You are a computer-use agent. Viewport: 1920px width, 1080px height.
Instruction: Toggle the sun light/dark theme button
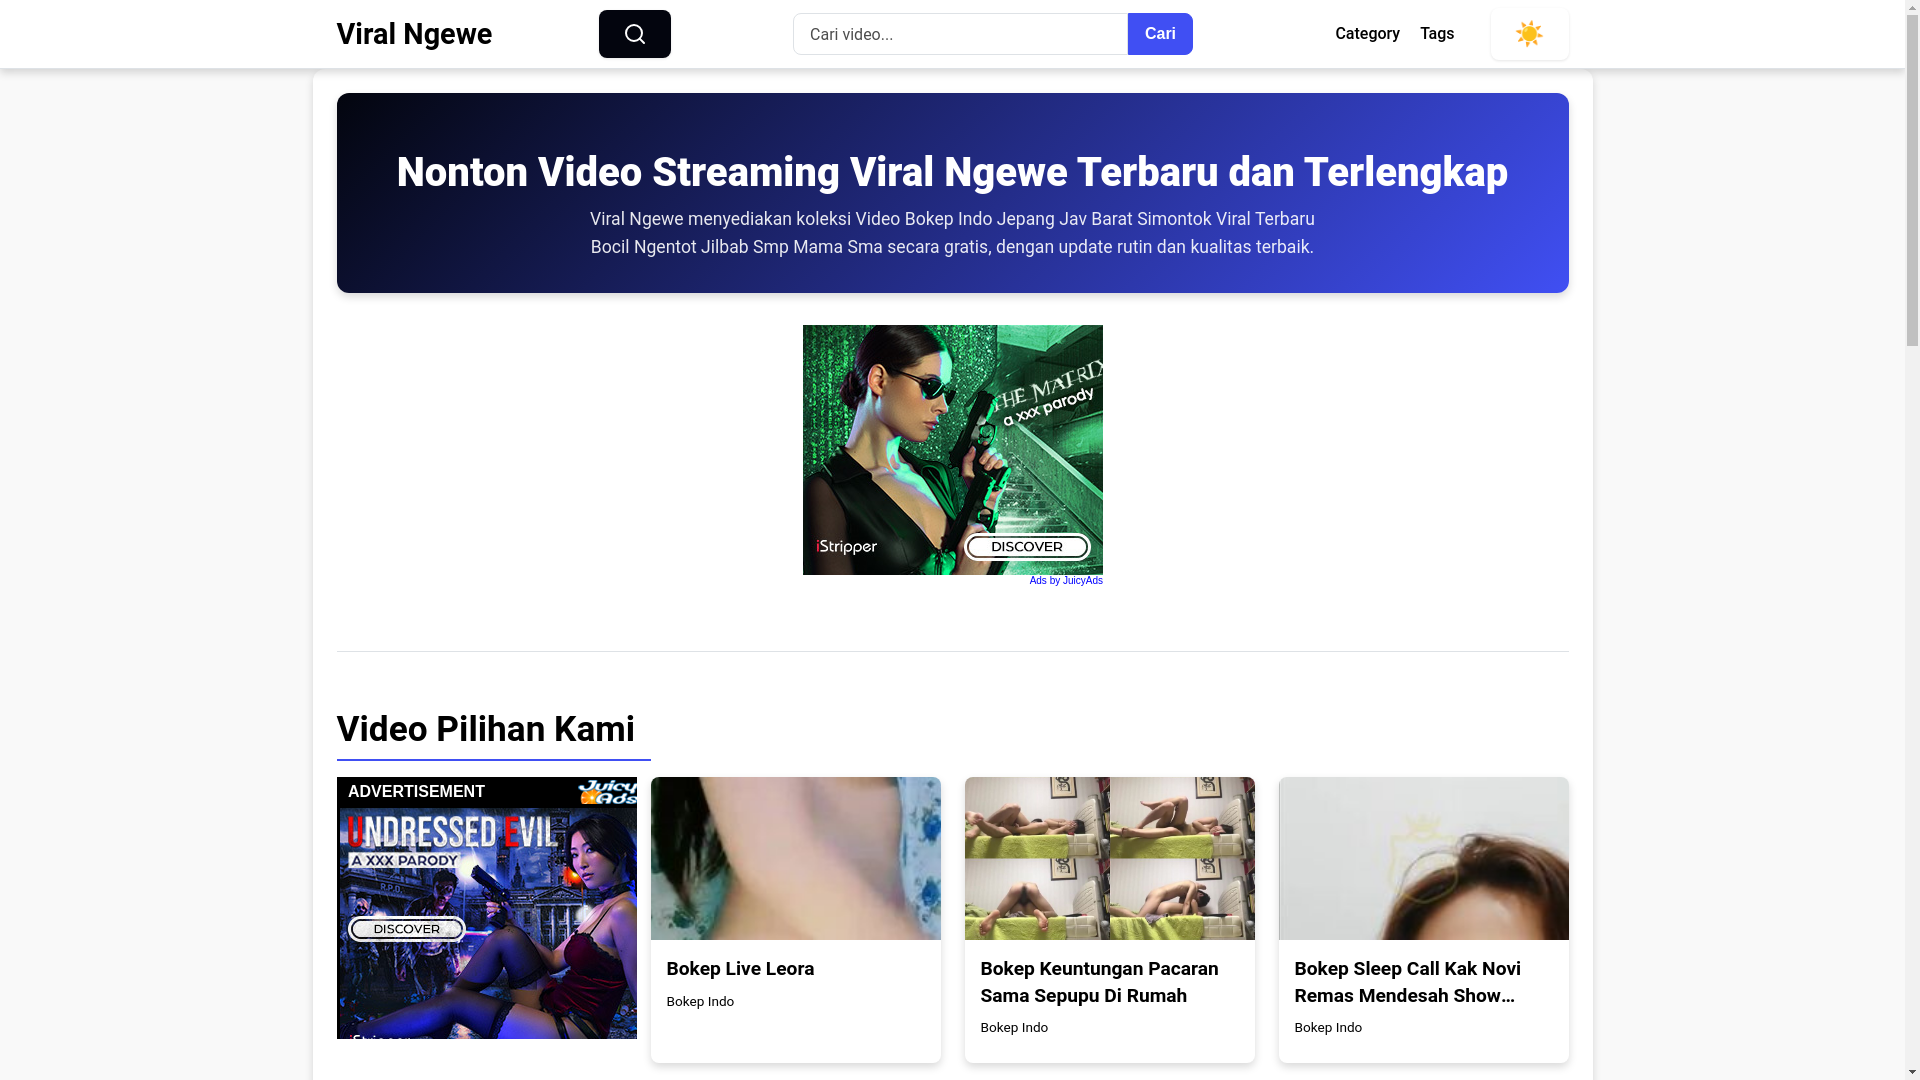[1529, 34]
